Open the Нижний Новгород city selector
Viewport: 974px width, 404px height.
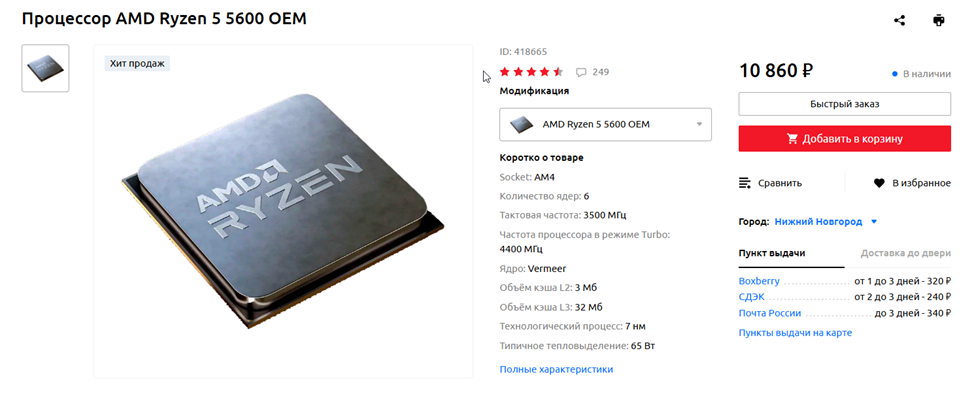pyautogui.click(x=818, y=221)
